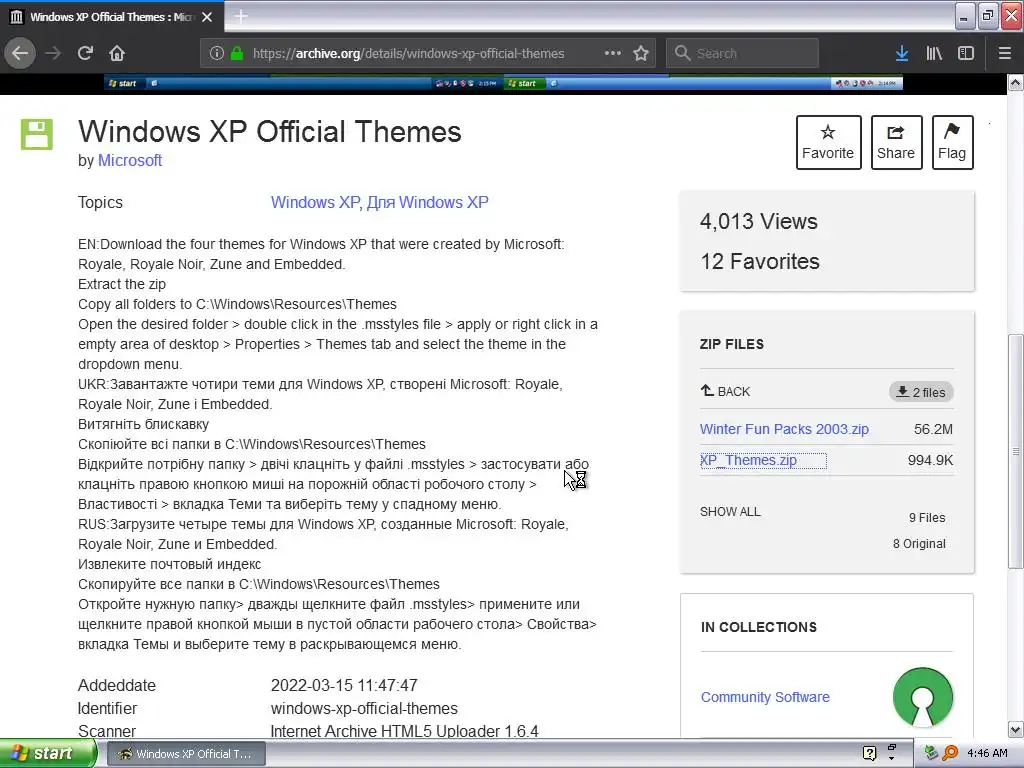Go back with the browser Back arrow

coord(20,53)
